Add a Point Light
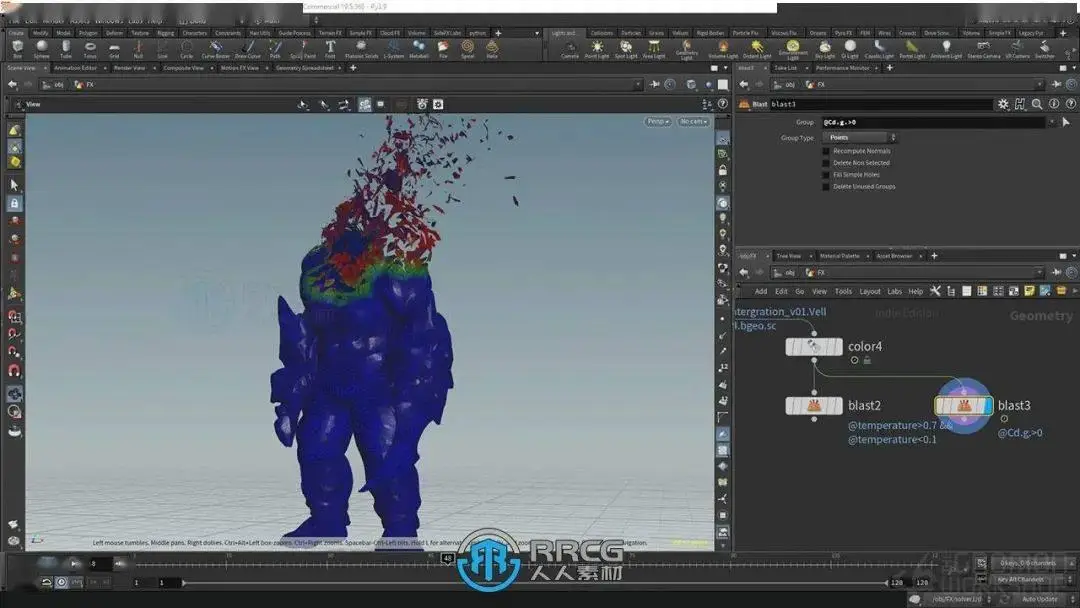The height and width of the screenshot is (608, 1080). (x=596, y=48)
